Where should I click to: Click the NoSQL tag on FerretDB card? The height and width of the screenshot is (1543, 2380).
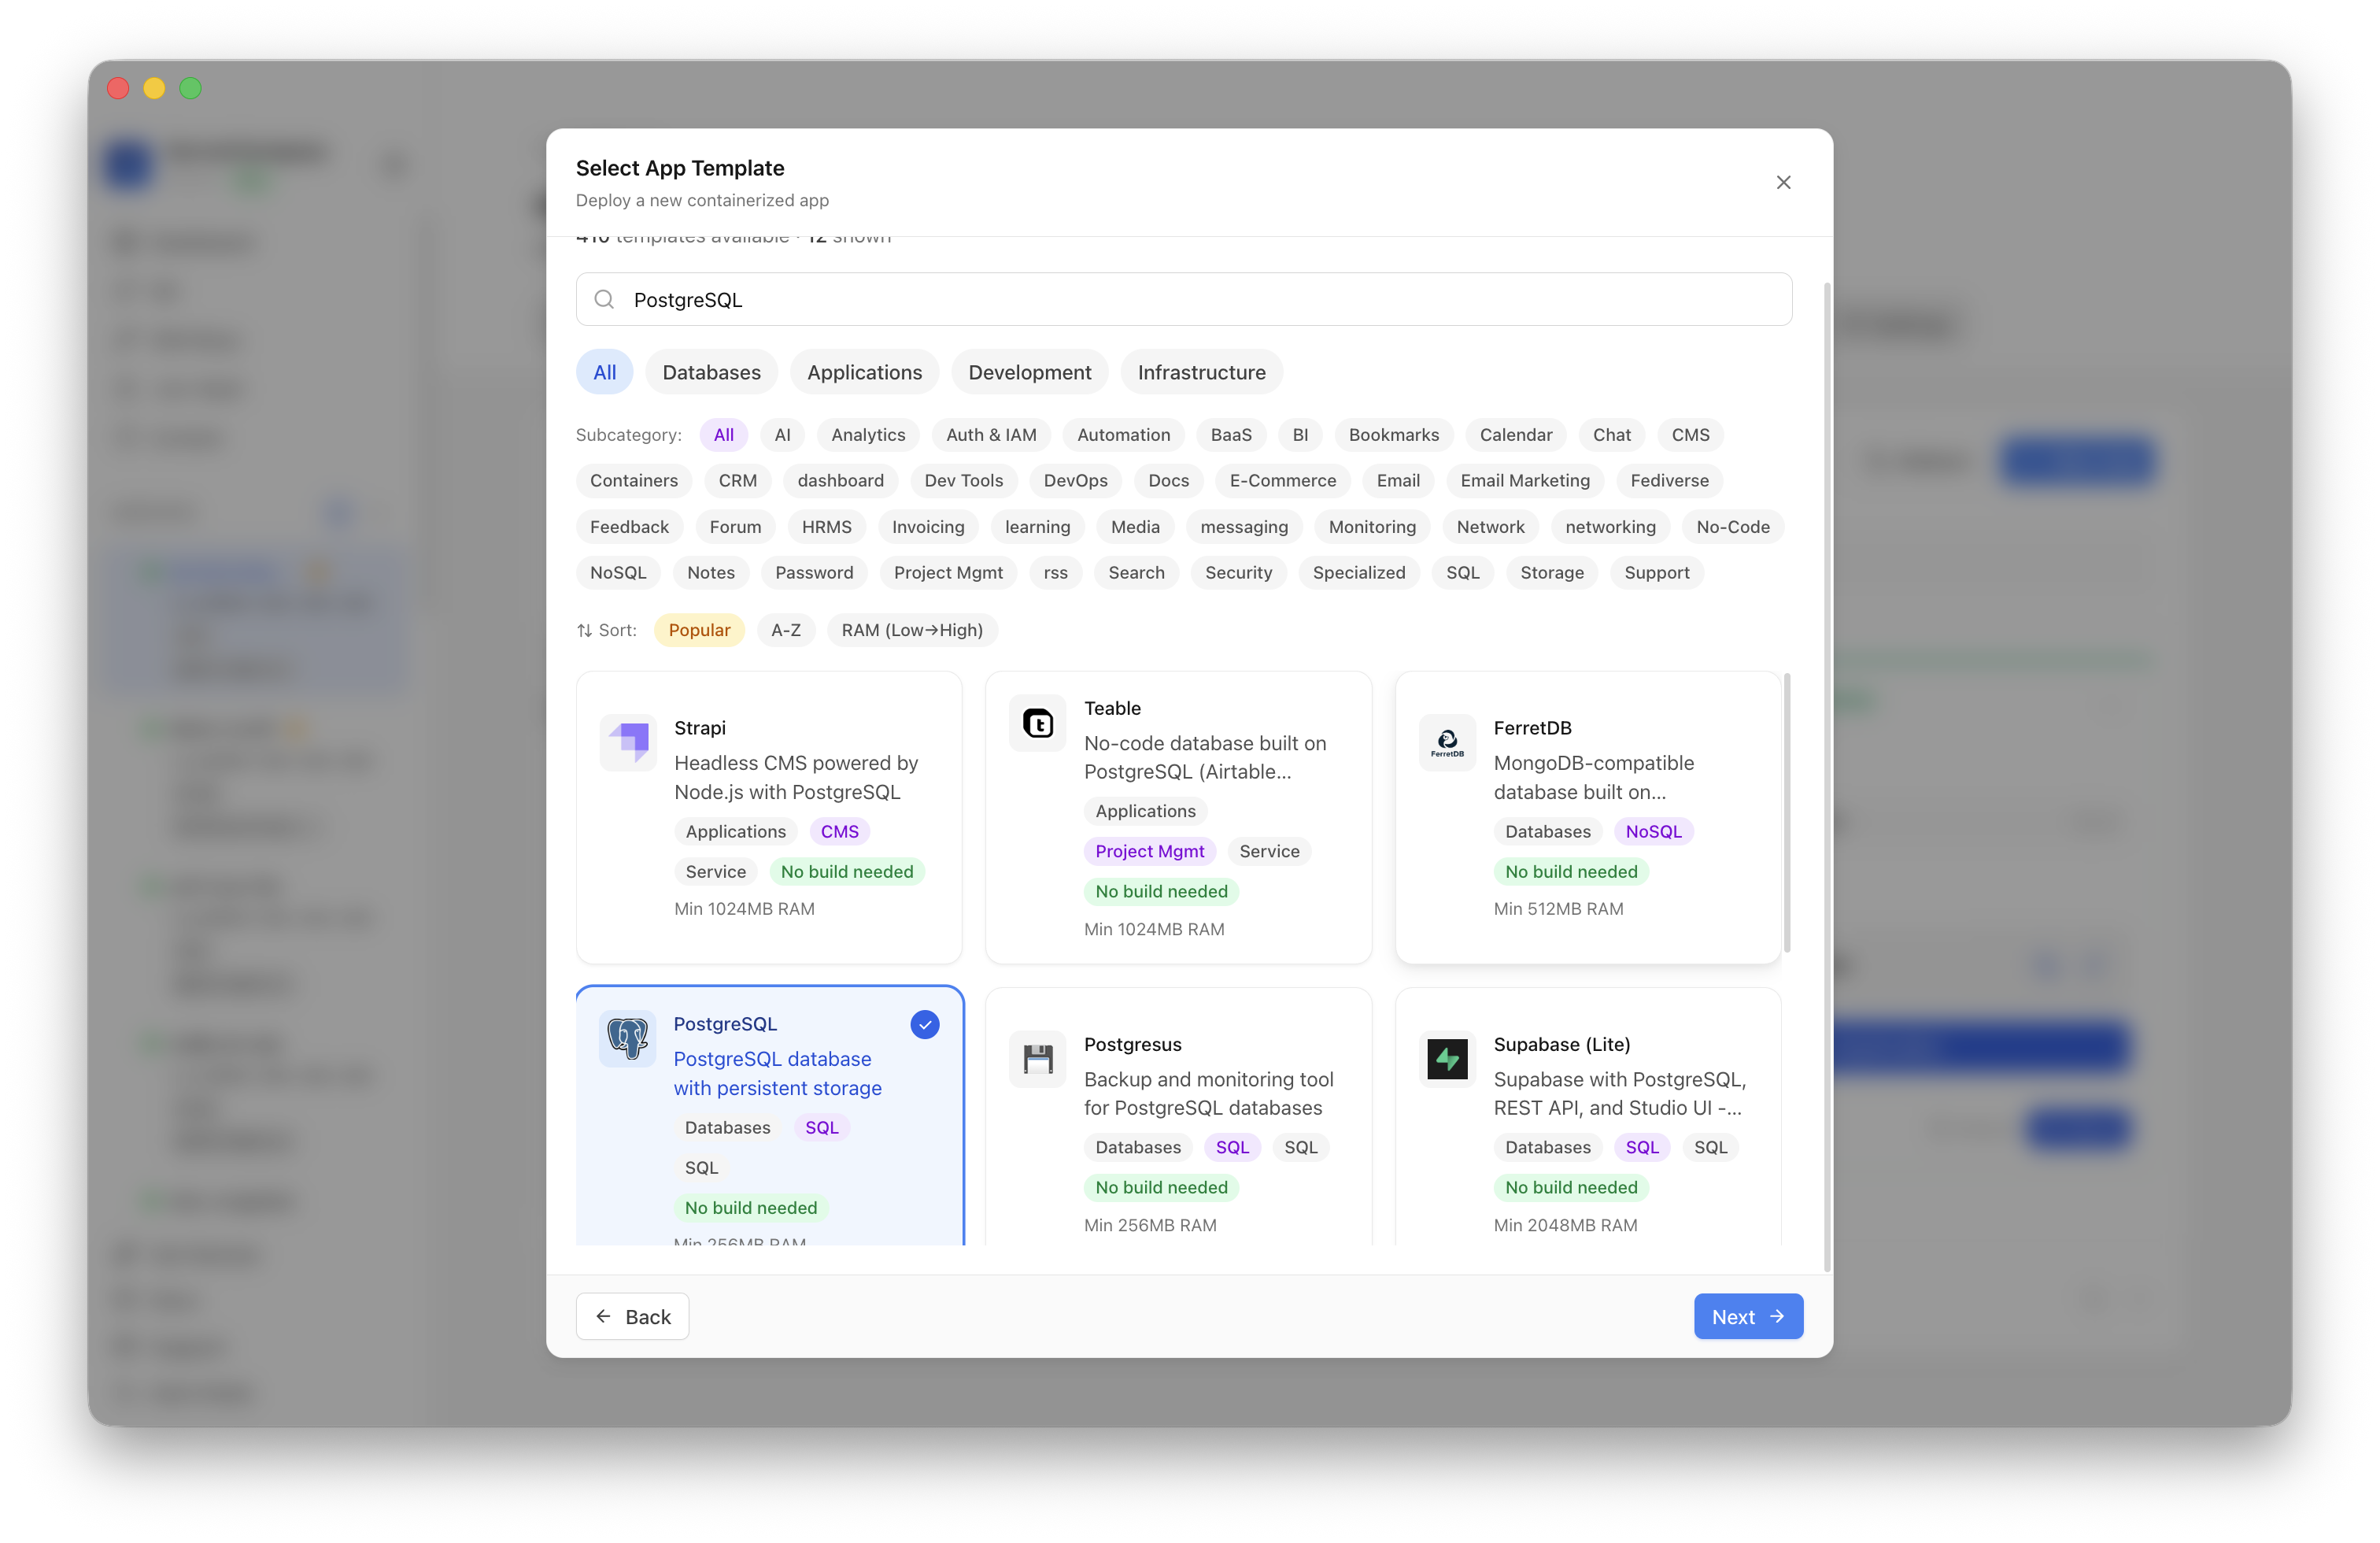pos(1653,831)
